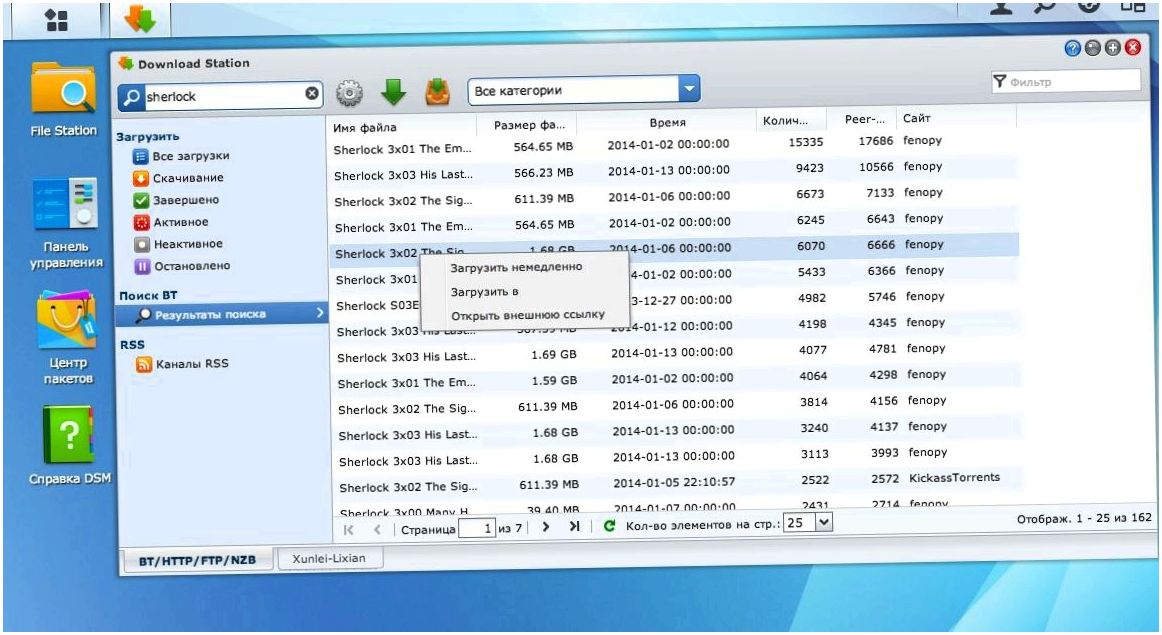Viewport: 1162px width, 635px height.
Task: Open the DSM main menu grid icon
Action: pyautogui.click(x=57, y=20)
